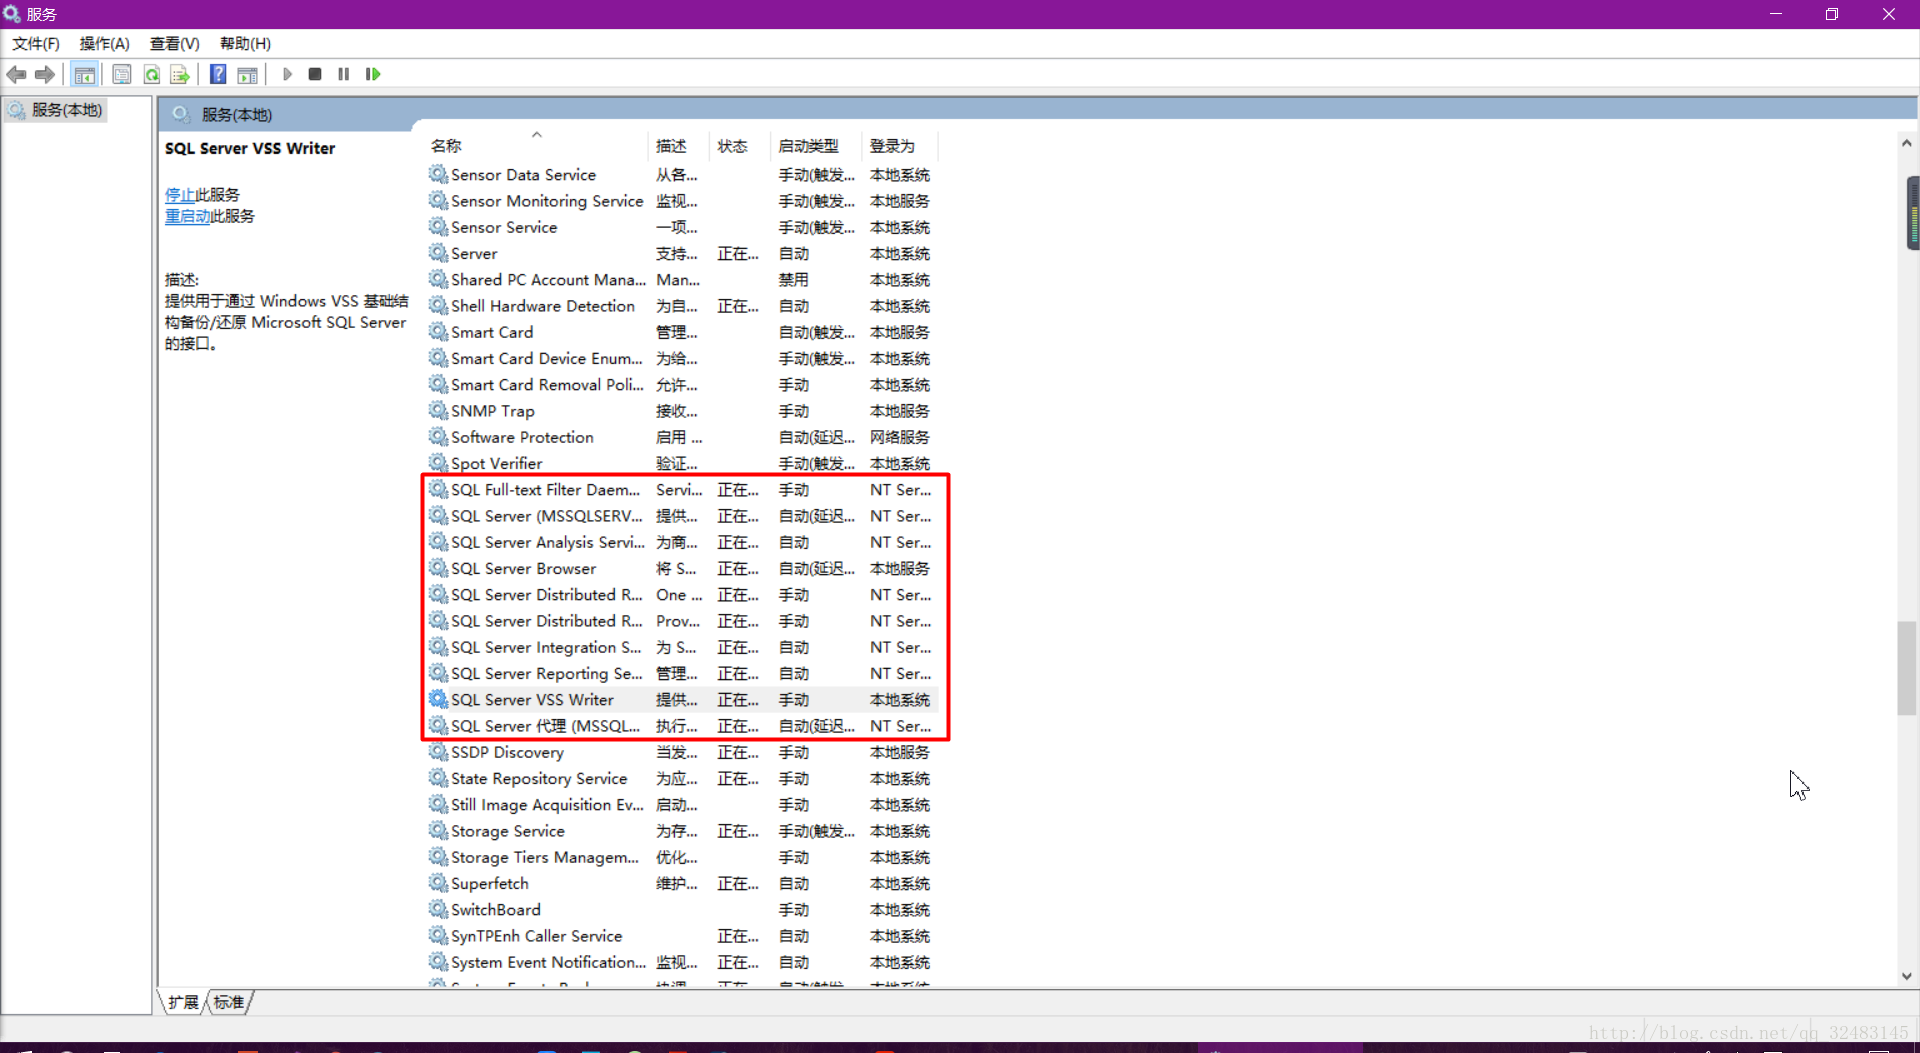Select gear icon of Spot Verifier
This screenshot has width=1920, height=1053.
(438, 463)
